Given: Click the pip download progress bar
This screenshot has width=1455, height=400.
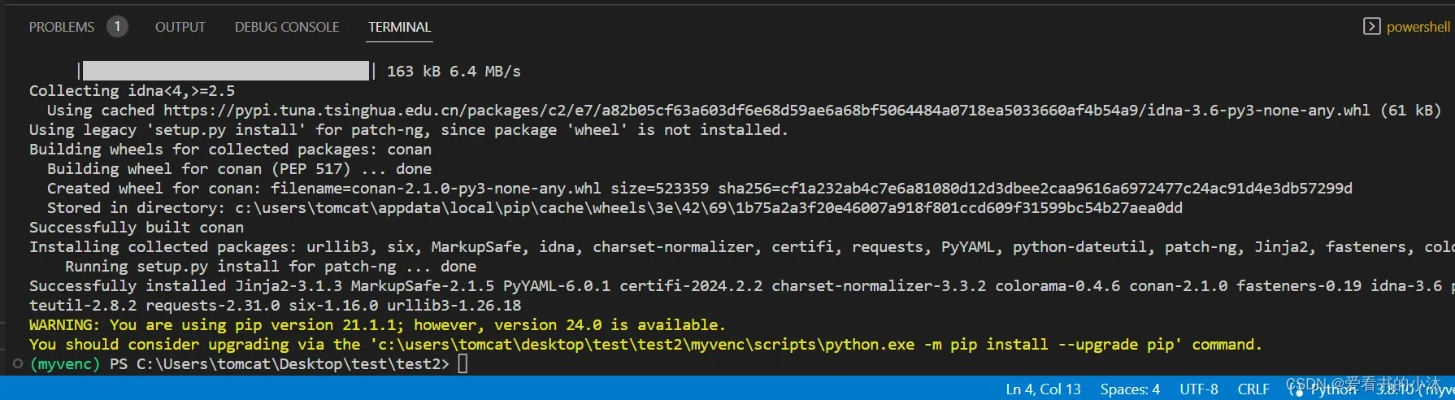Looking at the screenshot, I should [225, 71].
